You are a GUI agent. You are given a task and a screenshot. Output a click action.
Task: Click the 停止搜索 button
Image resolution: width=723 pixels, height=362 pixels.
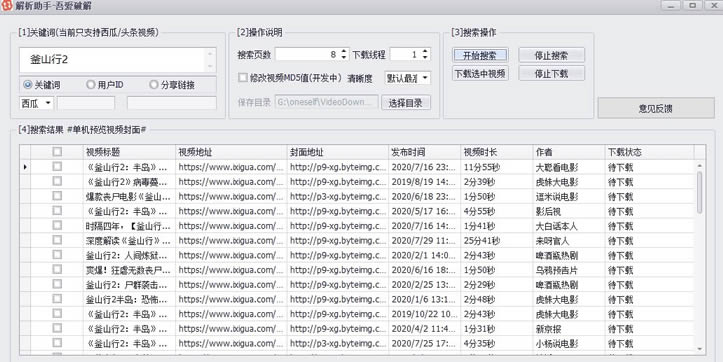click(551, 55)
